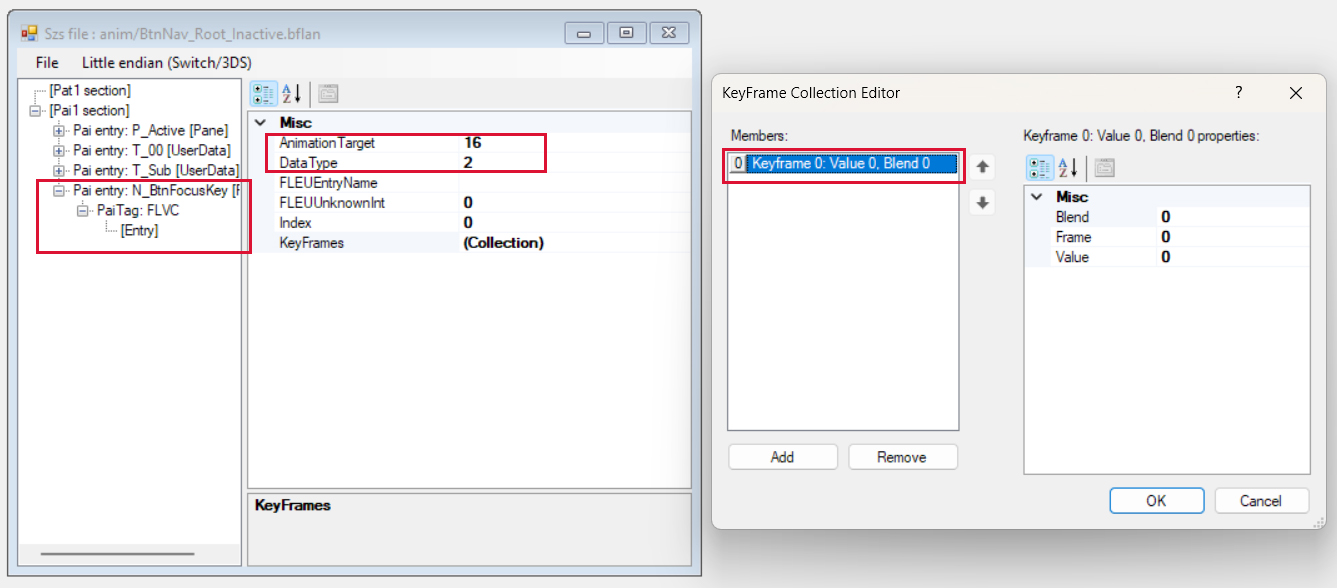Confirm changes with the OK button
This screenshot has height=588, width=1337.
pos(1156,500)
